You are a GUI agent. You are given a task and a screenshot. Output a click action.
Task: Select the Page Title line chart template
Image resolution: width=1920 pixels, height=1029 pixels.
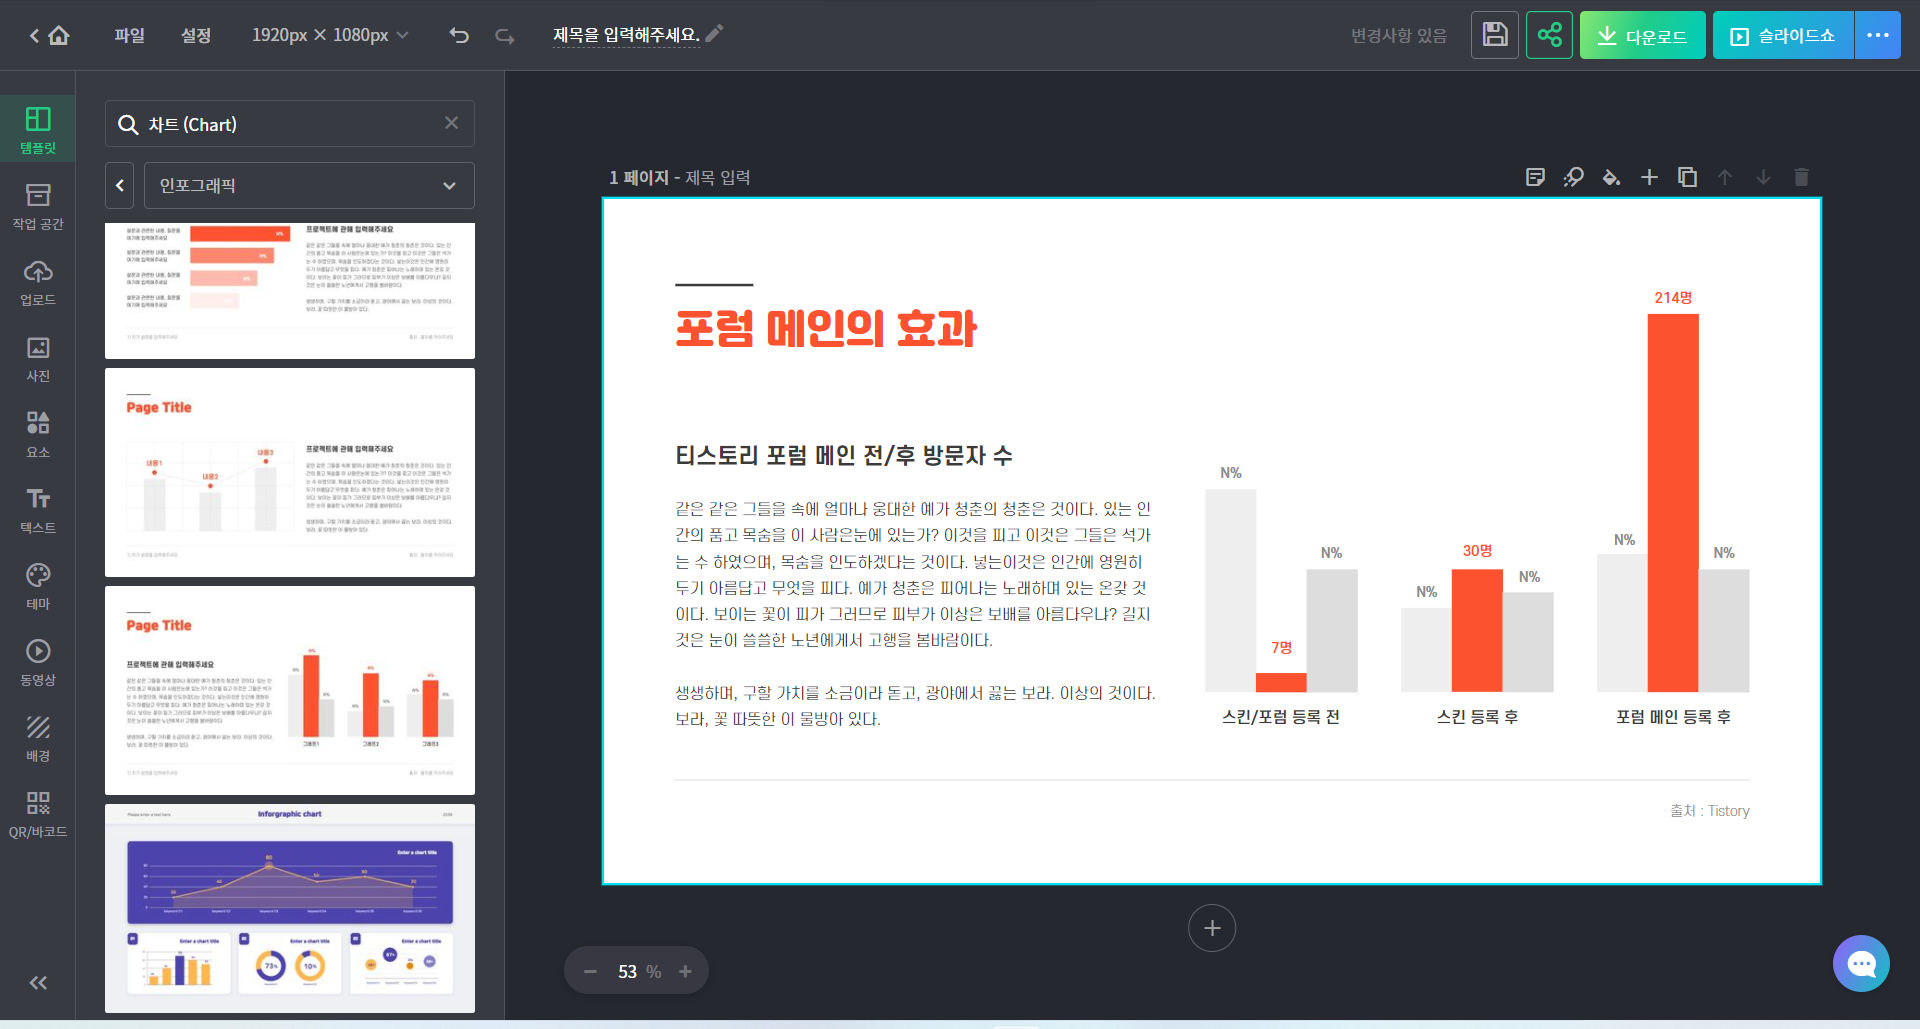pyautogui.click(x=290, y=472)
